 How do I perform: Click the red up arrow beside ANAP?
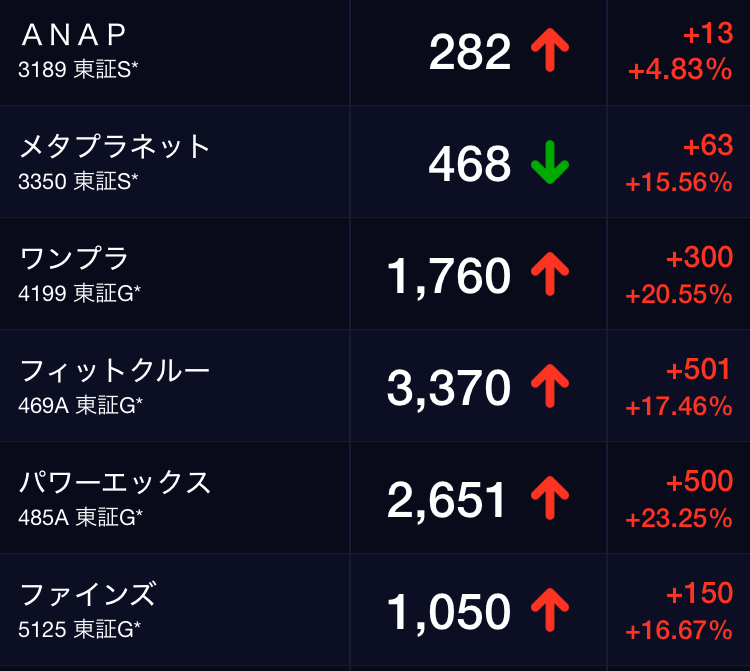(x=549, y=51)
